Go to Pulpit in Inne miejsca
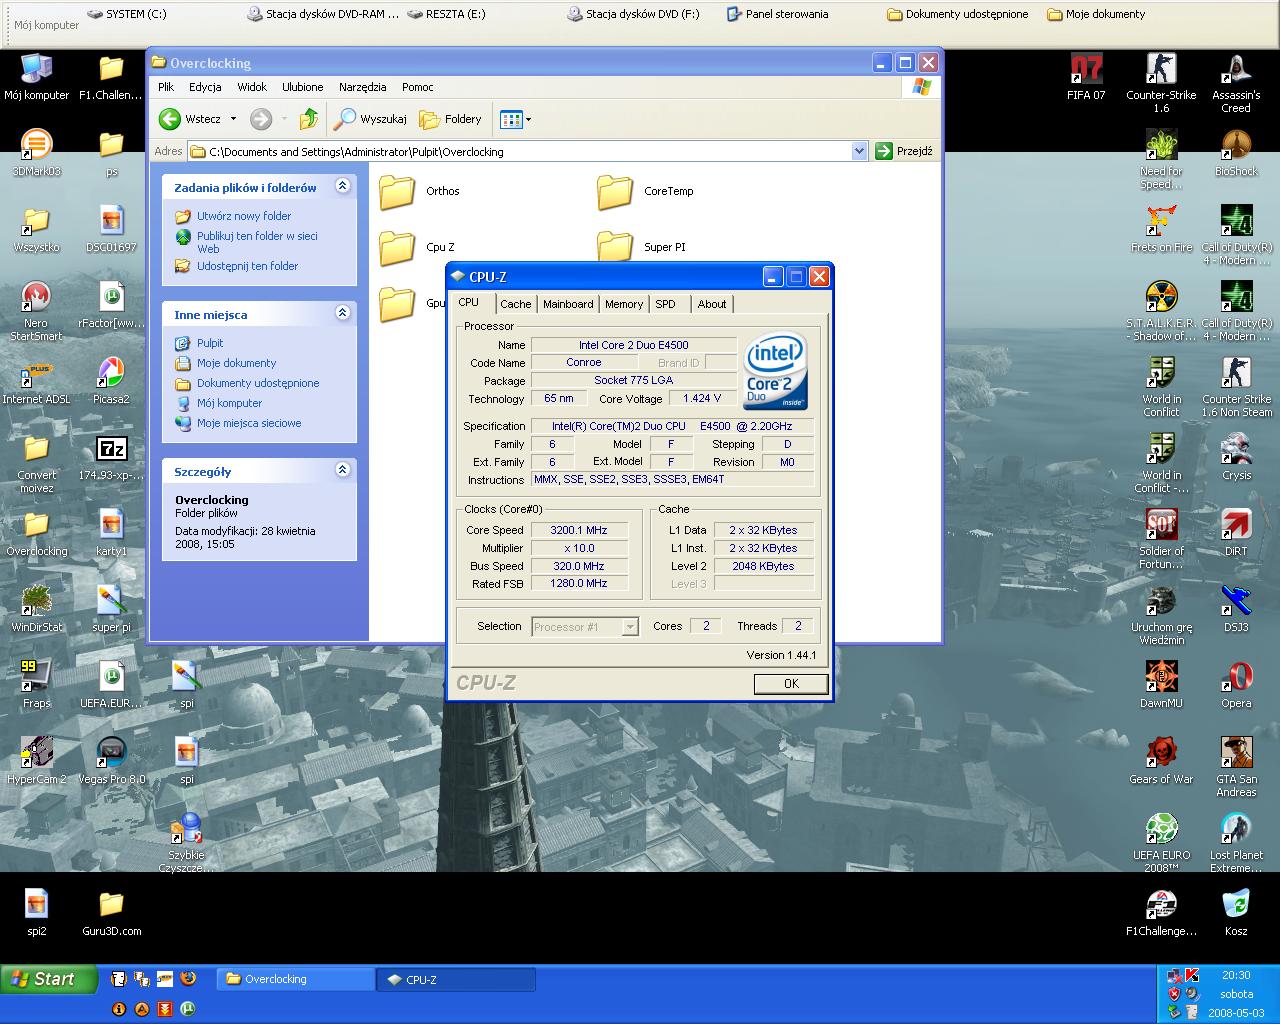The height and width of the screenshot is (1024, 1280). pos(210,343)
